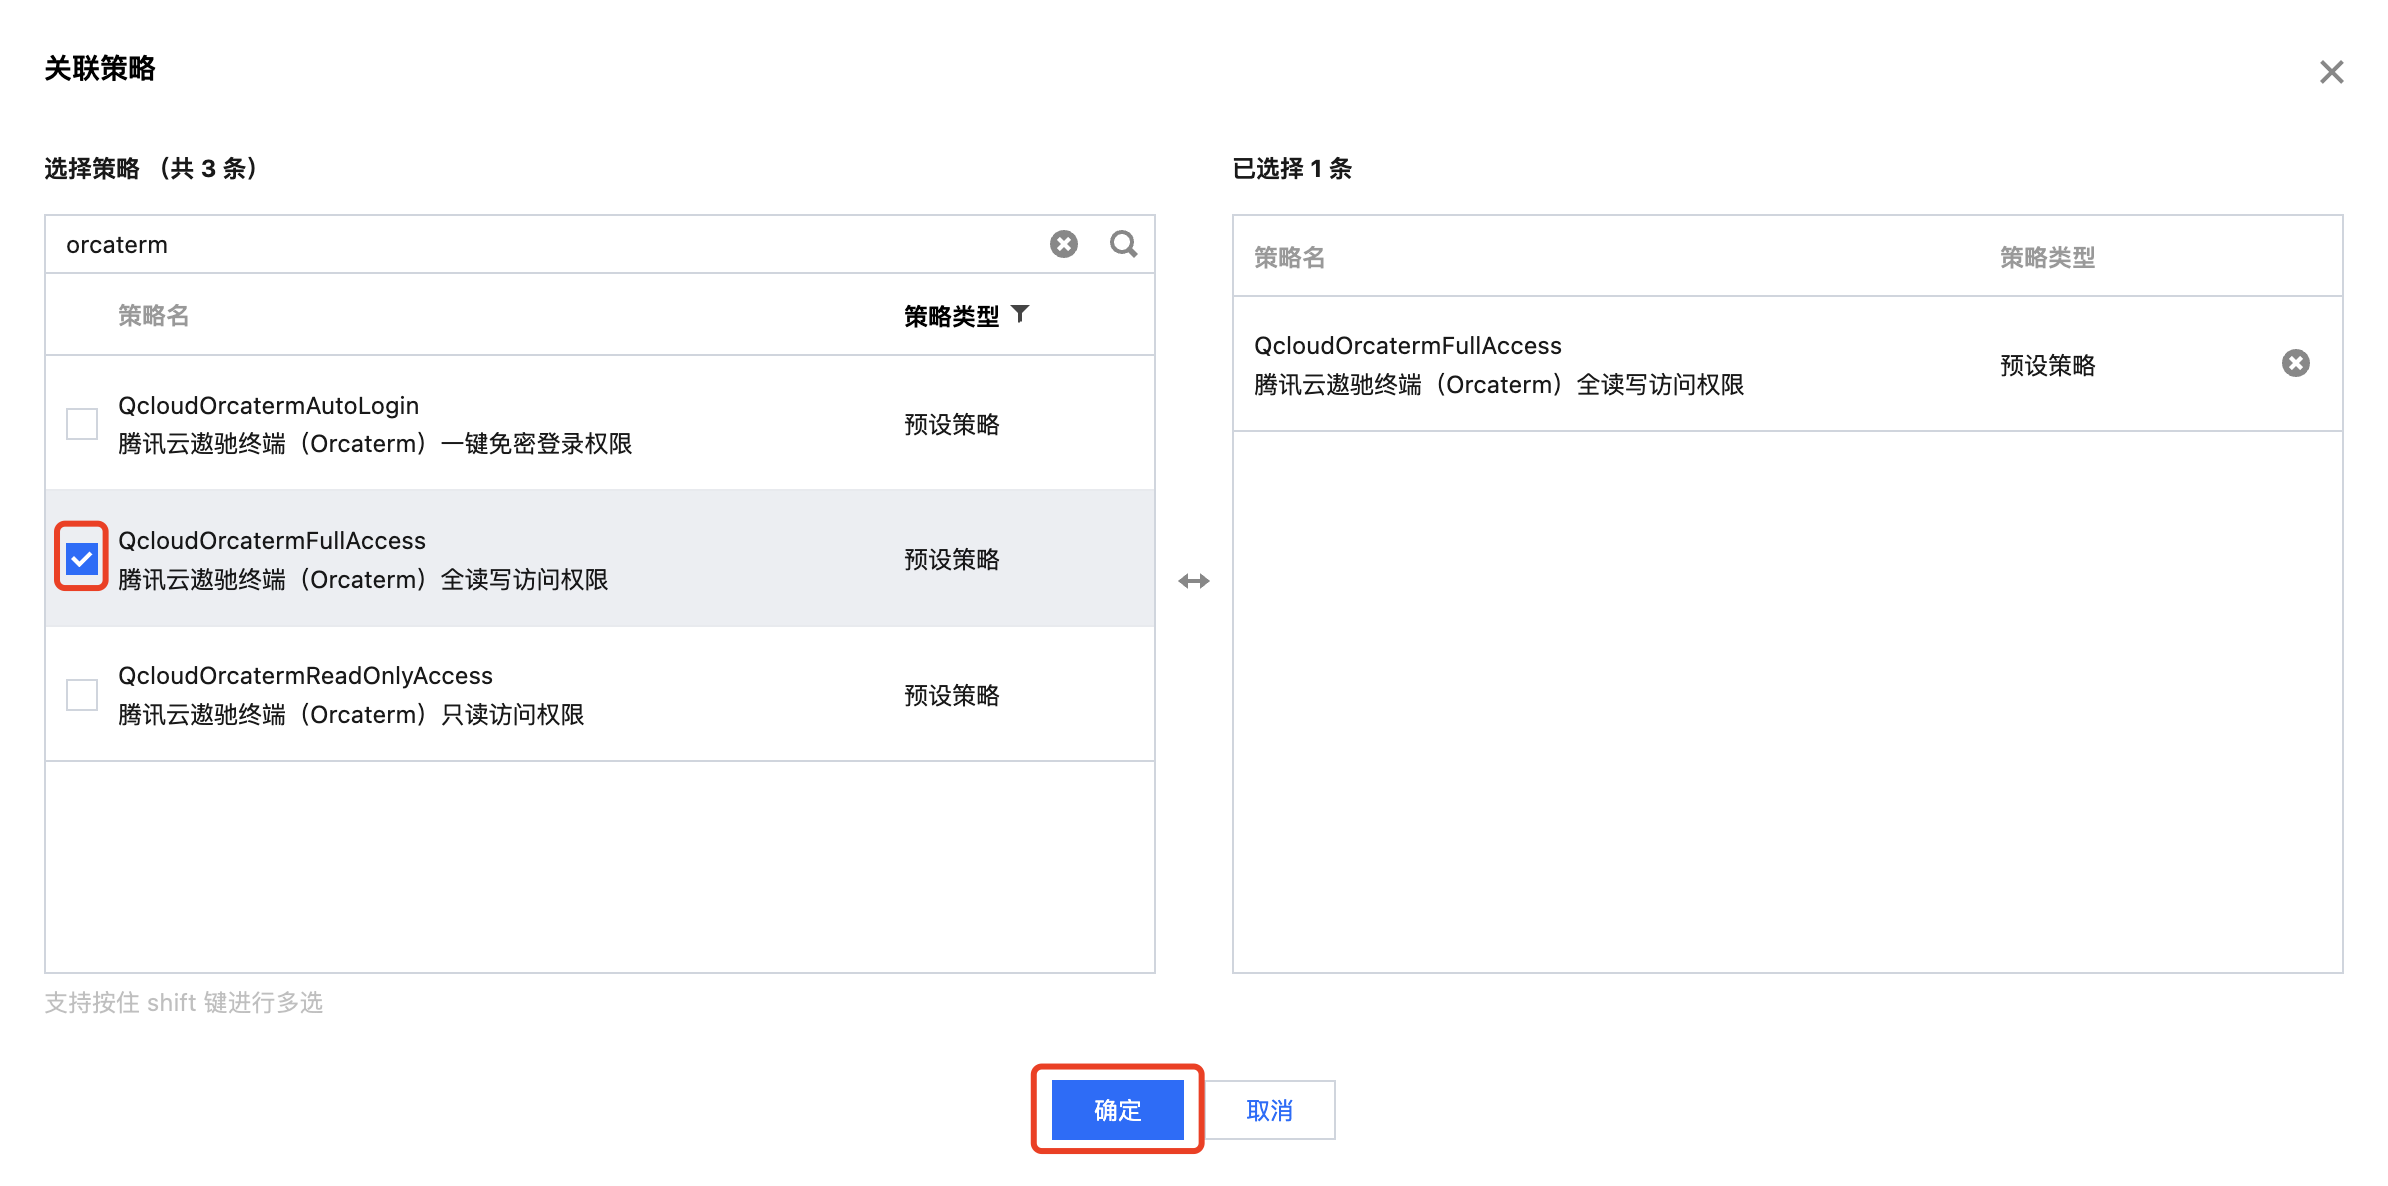Click 预设策略 in the selected panel row
Image resolution: width=2388 pixels, height=1186 pixels.
tap(2048, 366)
